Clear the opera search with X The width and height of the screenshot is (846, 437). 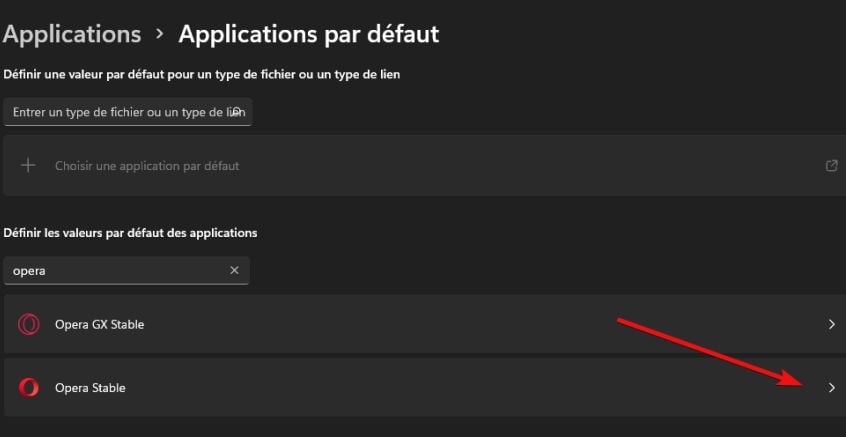(x=234, y=270)
